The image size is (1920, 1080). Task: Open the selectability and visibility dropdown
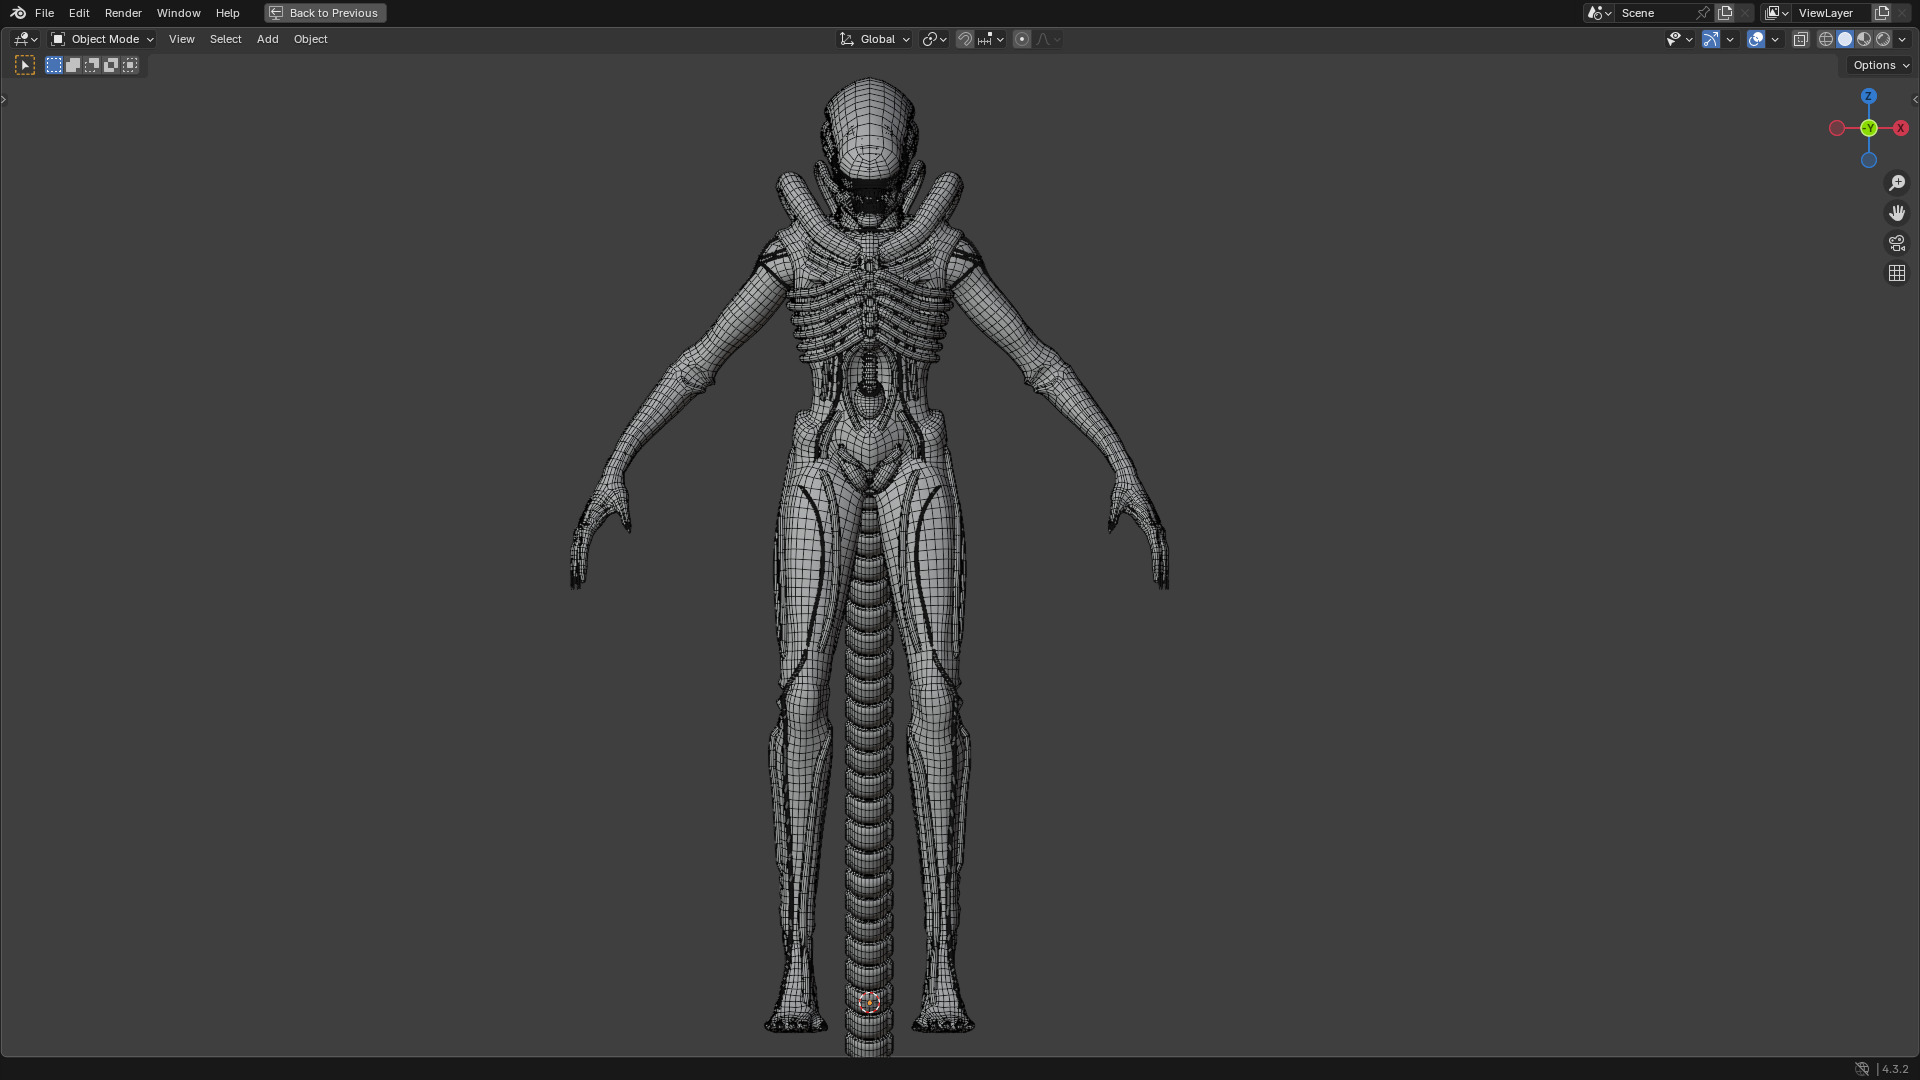pos(1679,39)
